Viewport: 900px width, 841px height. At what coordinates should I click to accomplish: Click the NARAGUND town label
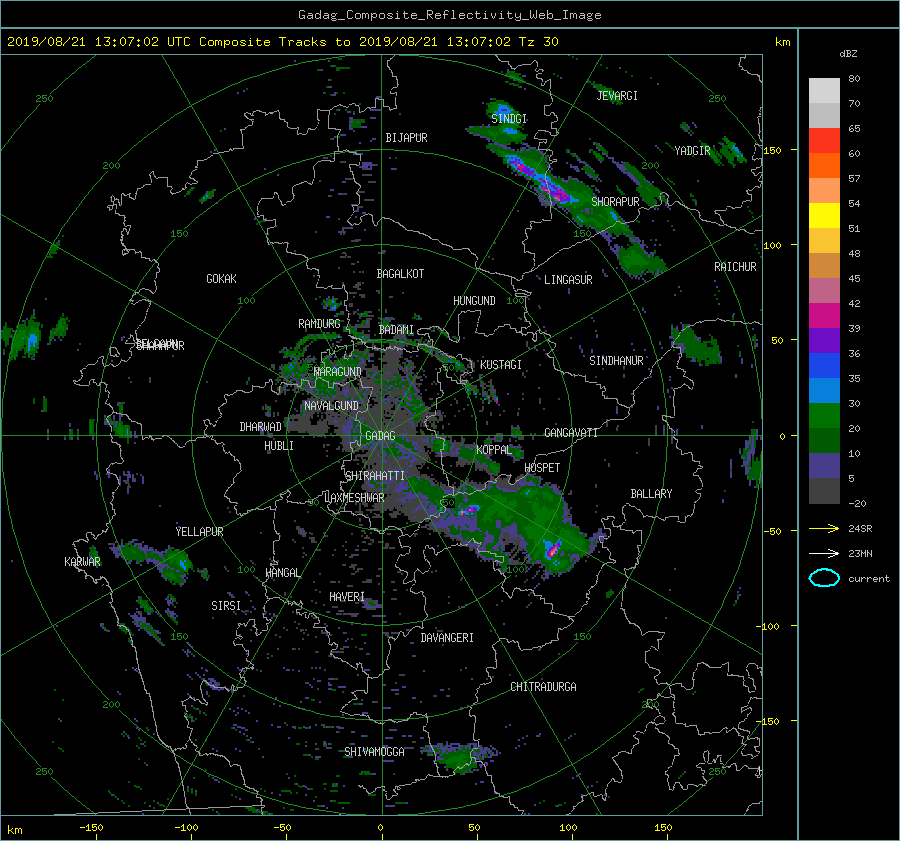click(x=338, y=372)
